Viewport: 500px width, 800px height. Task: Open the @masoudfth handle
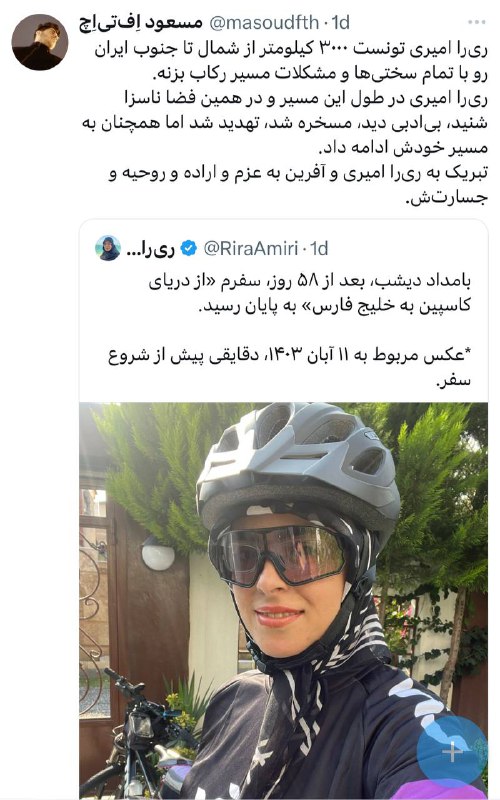(264, 23)
